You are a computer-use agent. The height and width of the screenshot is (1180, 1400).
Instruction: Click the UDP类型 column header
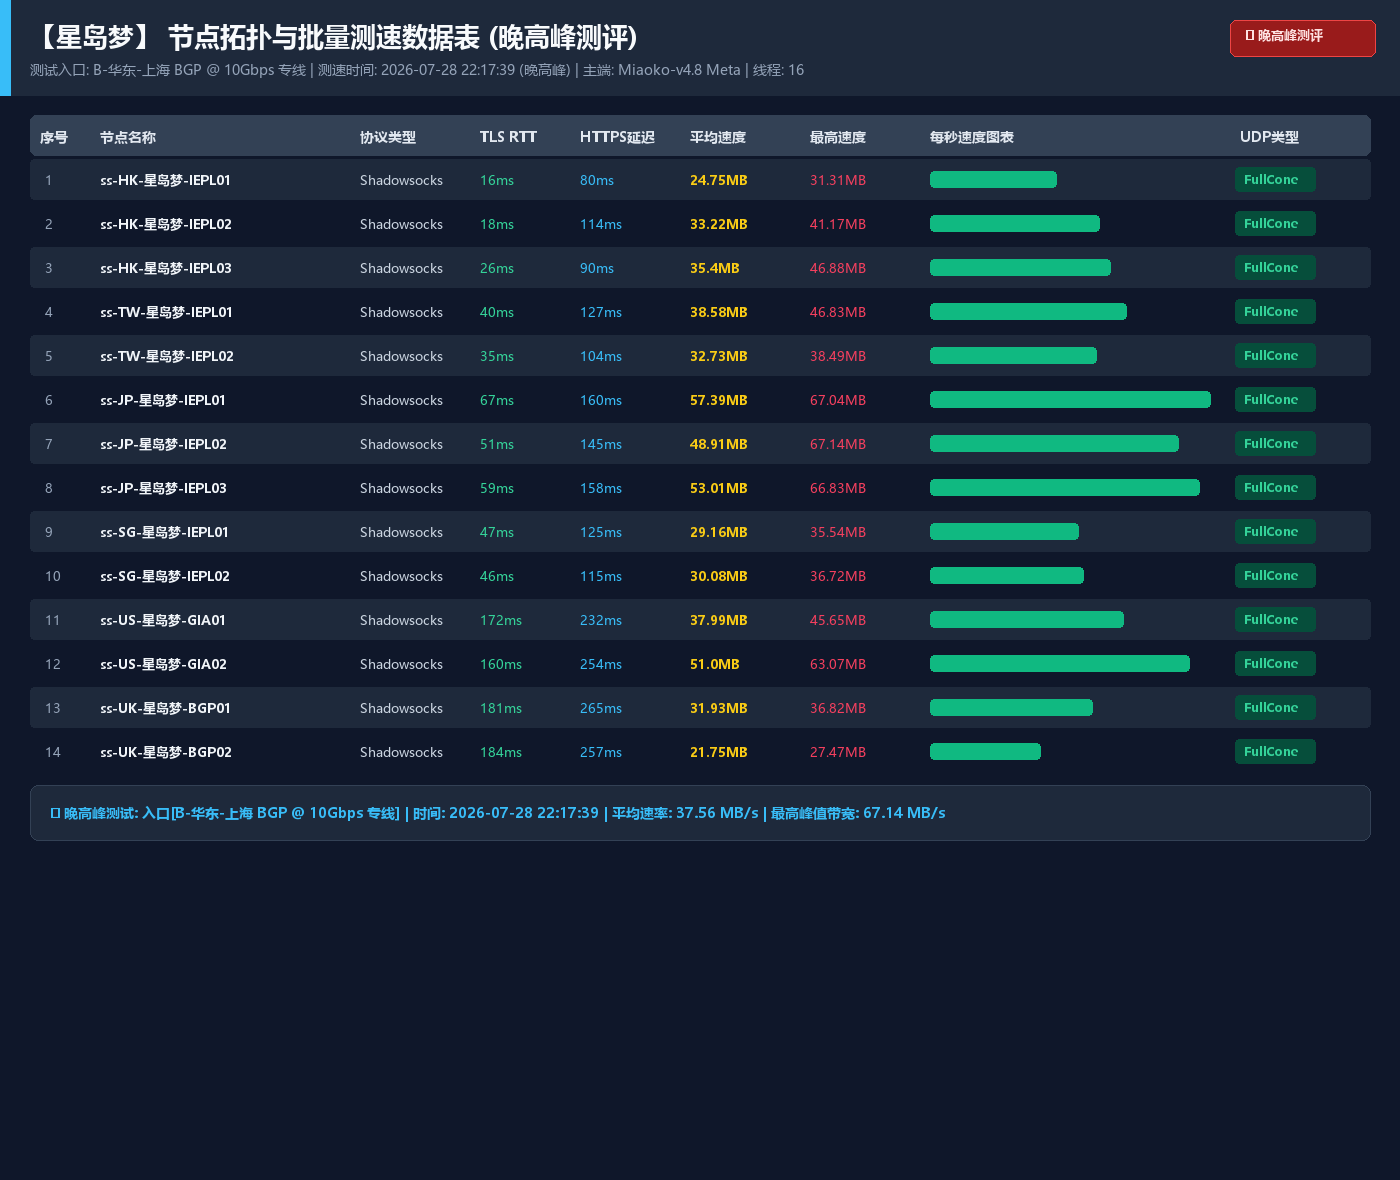pyautogui.click(x=1269, y=137)
